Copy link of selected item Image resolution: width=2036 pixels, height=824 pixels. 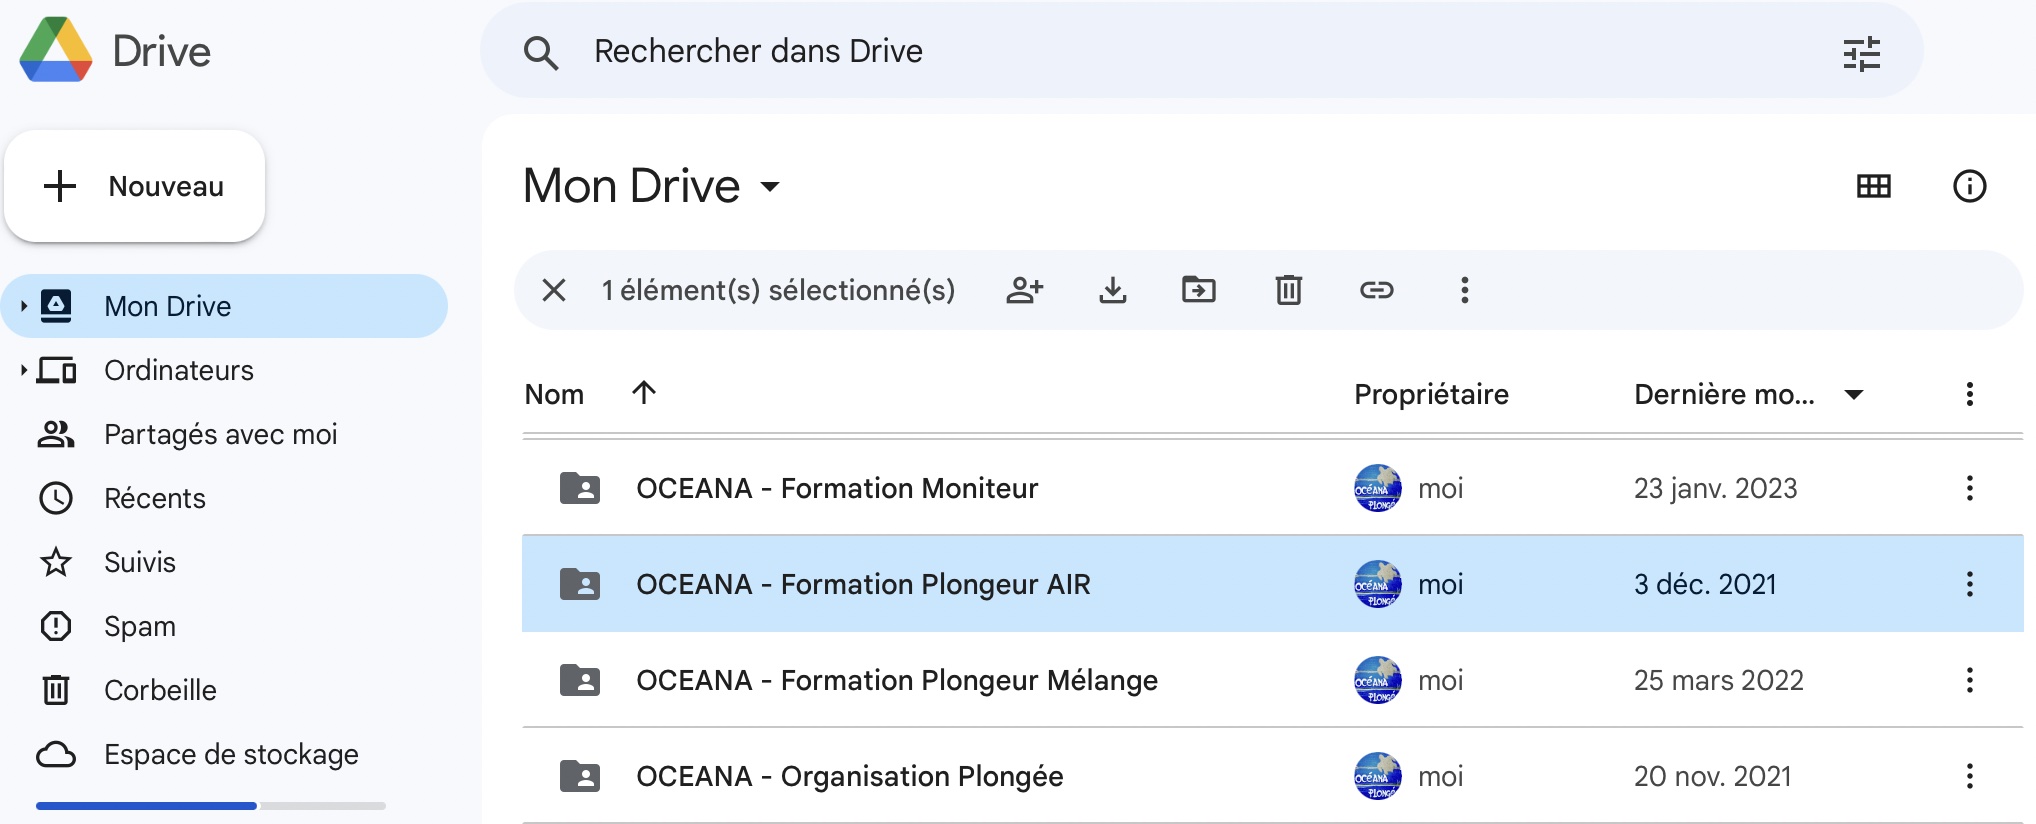click(1377, 290)
